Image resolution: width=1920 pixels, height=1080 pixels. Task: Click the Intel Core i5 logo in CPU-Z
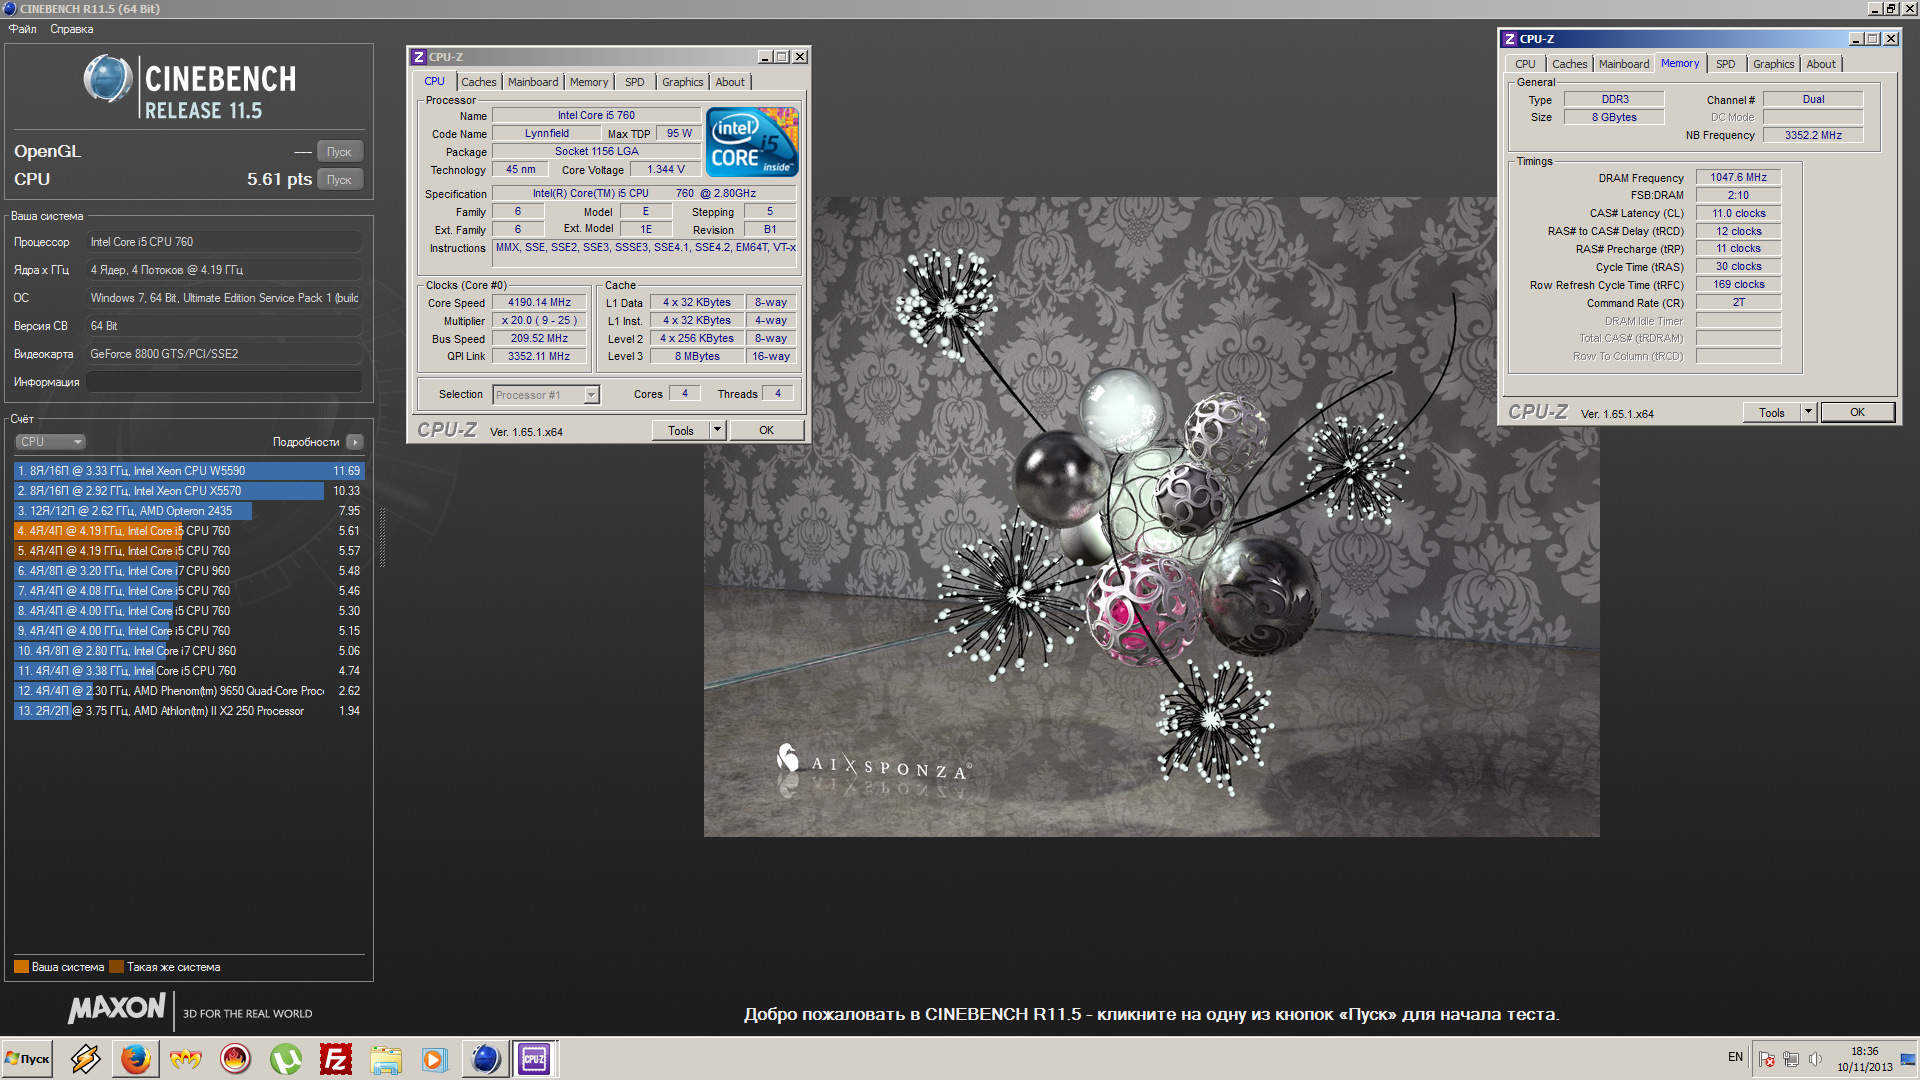coord(752,142)
